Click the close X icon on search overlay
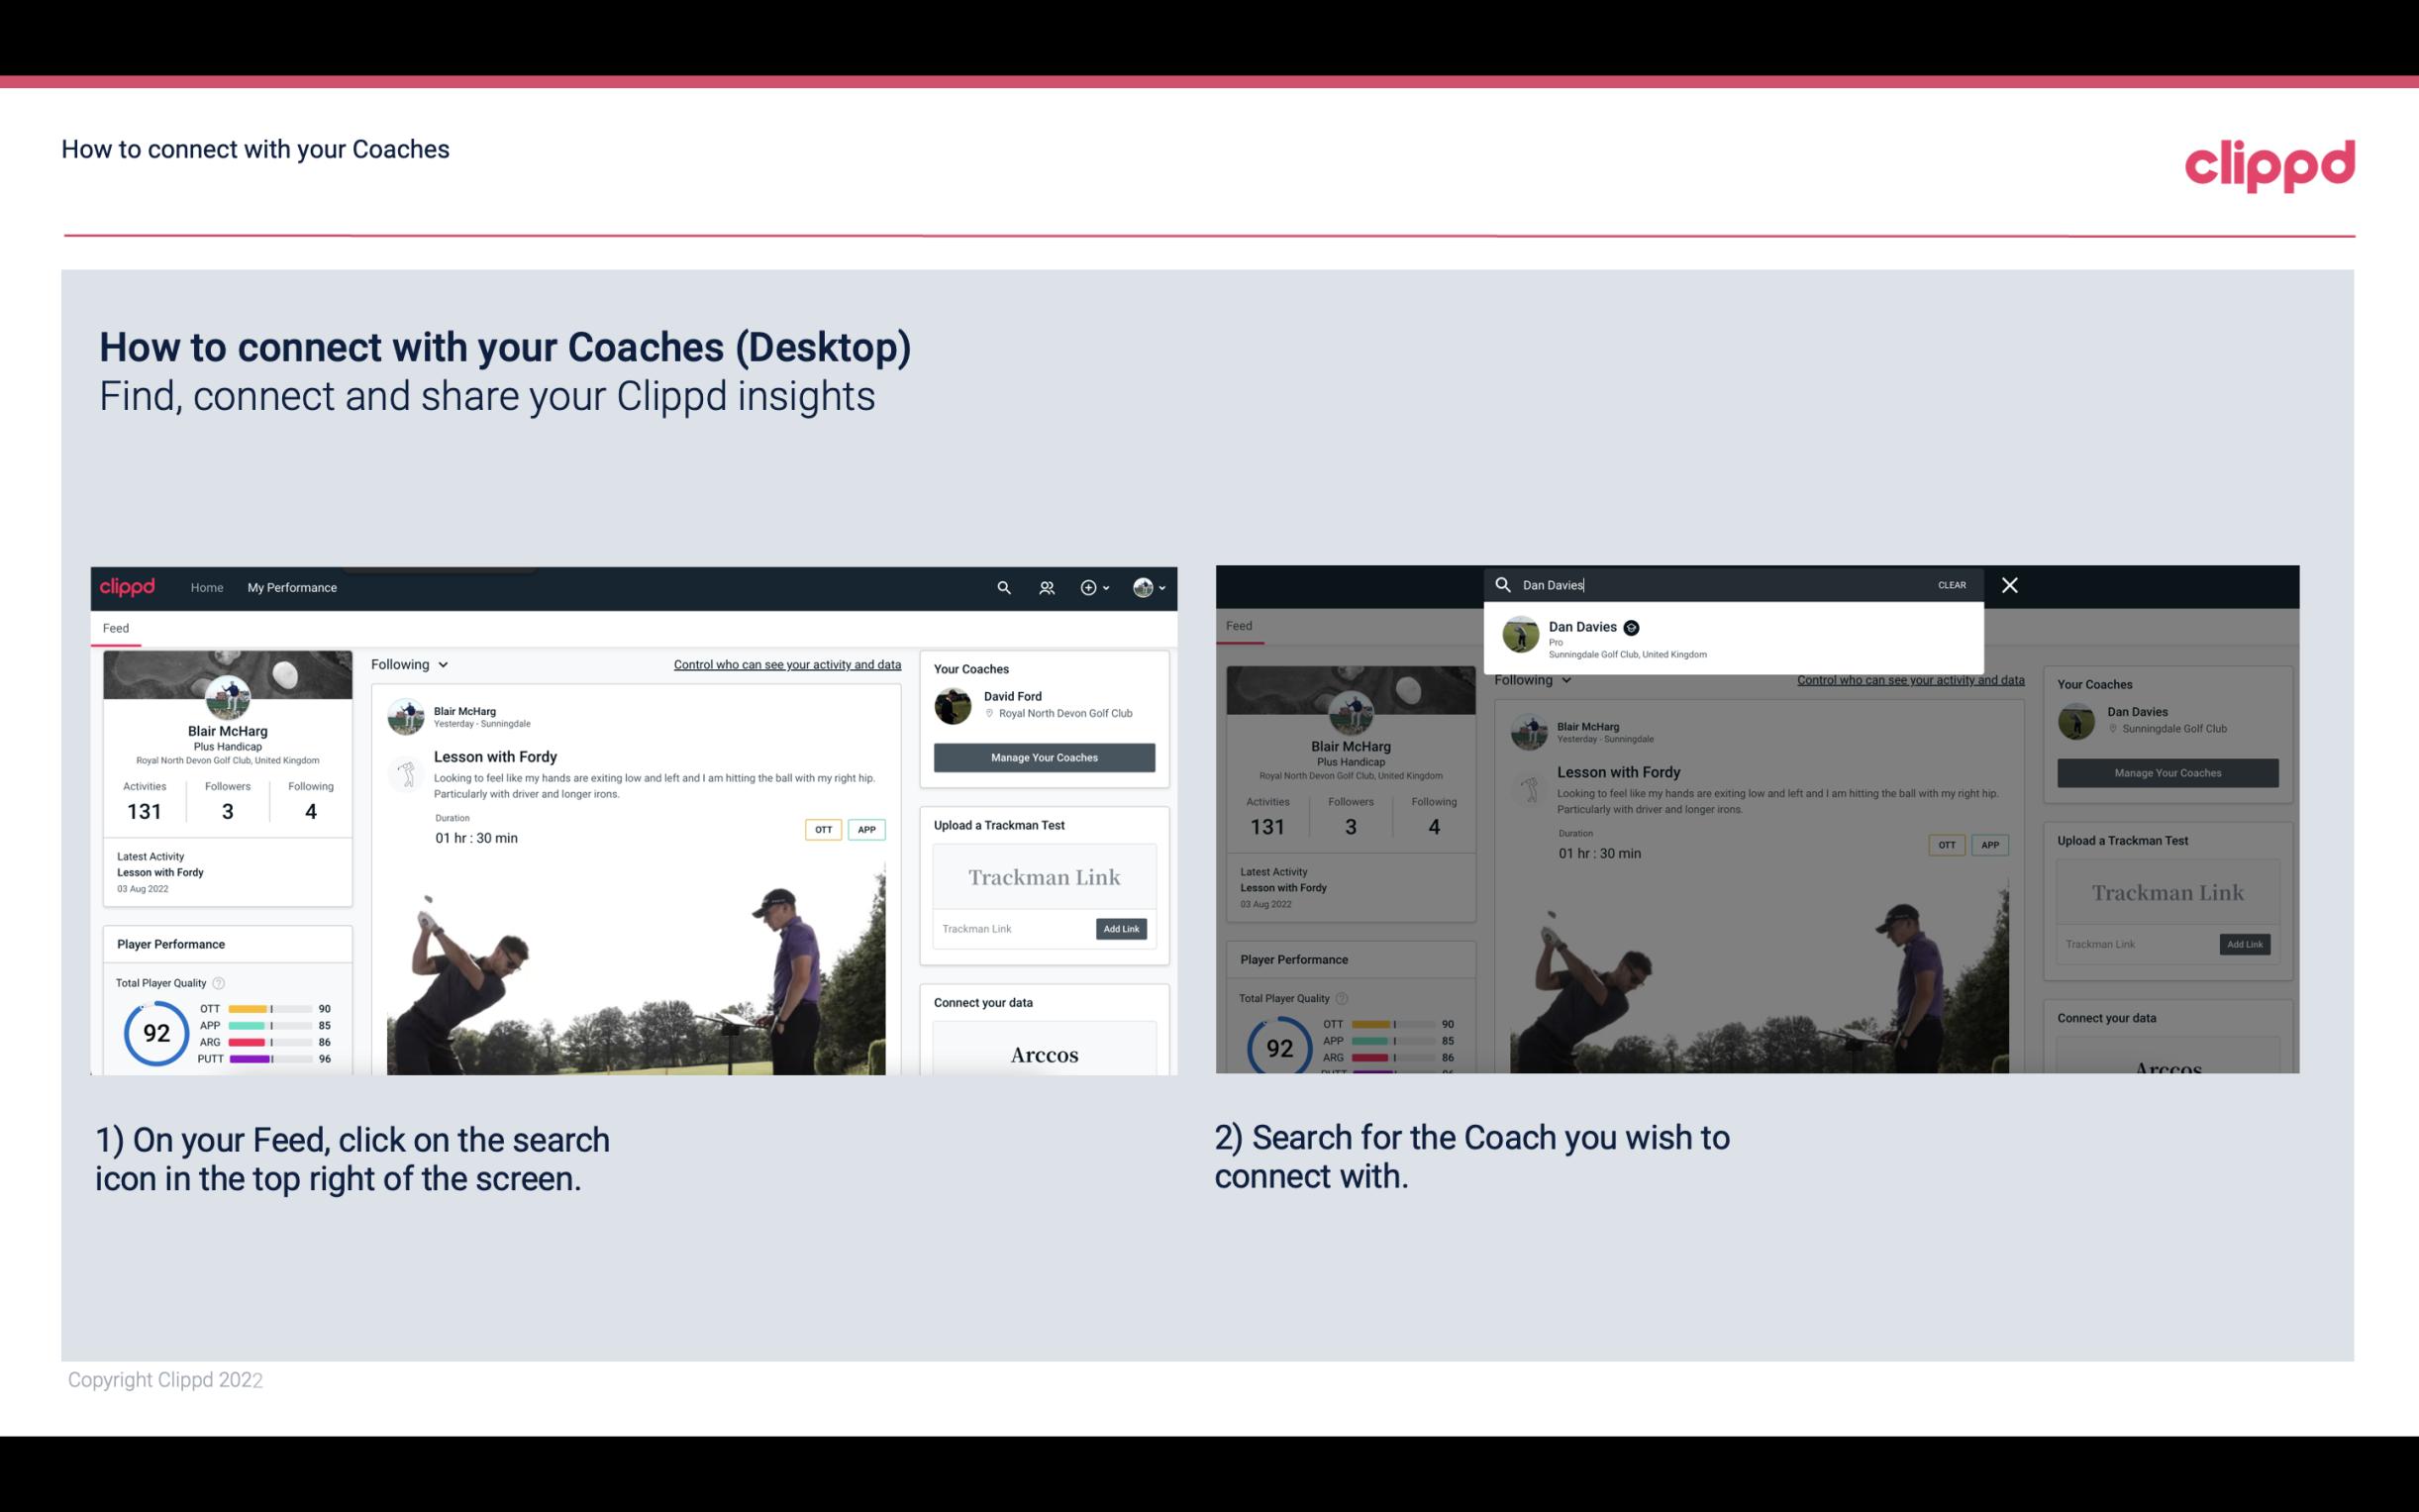The height and width of the screenshot is (1512, 2419). pos(2010,583)
